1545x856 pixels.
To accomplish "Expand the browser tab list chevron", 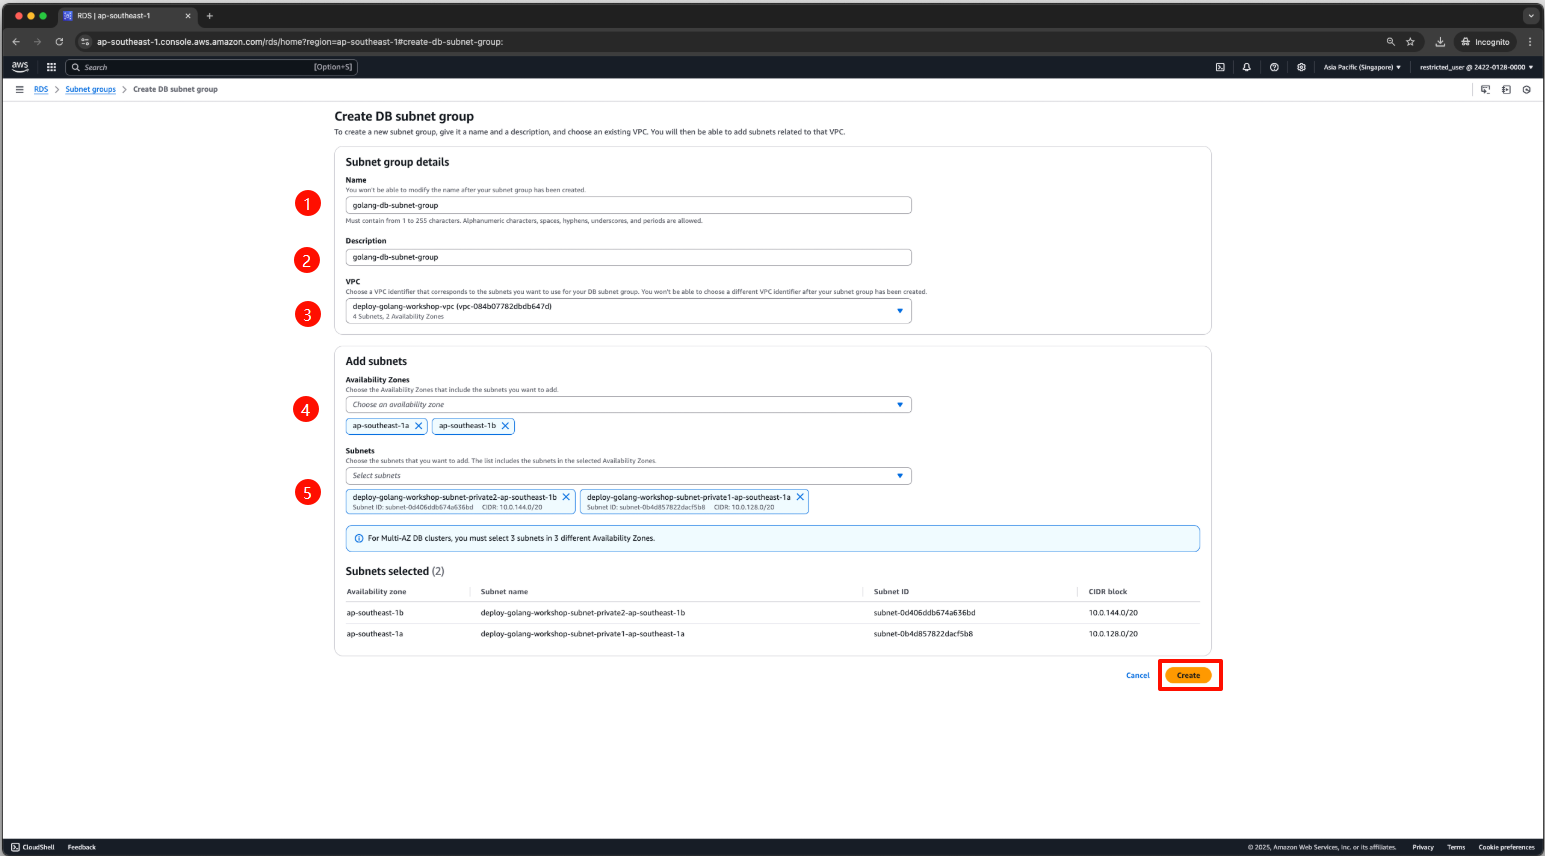I will (1530, 16).
